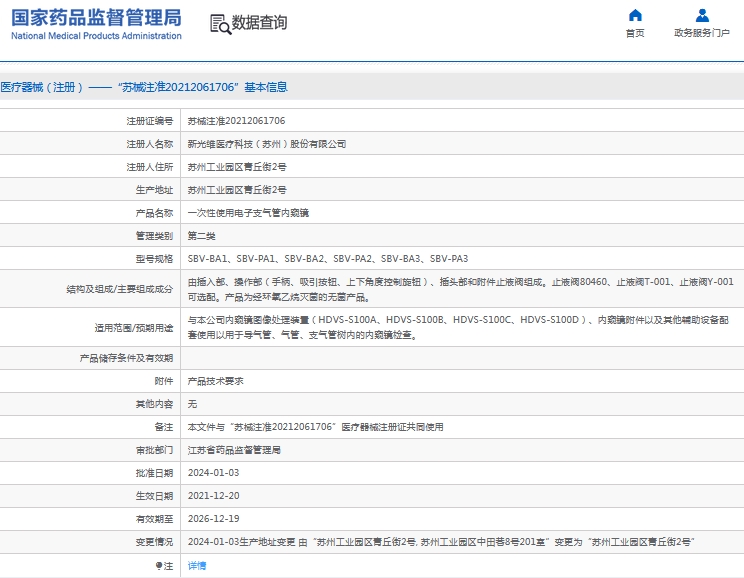Click the 适用范围/预期用途 row label
744x578 pixels.
click(134, 328)
